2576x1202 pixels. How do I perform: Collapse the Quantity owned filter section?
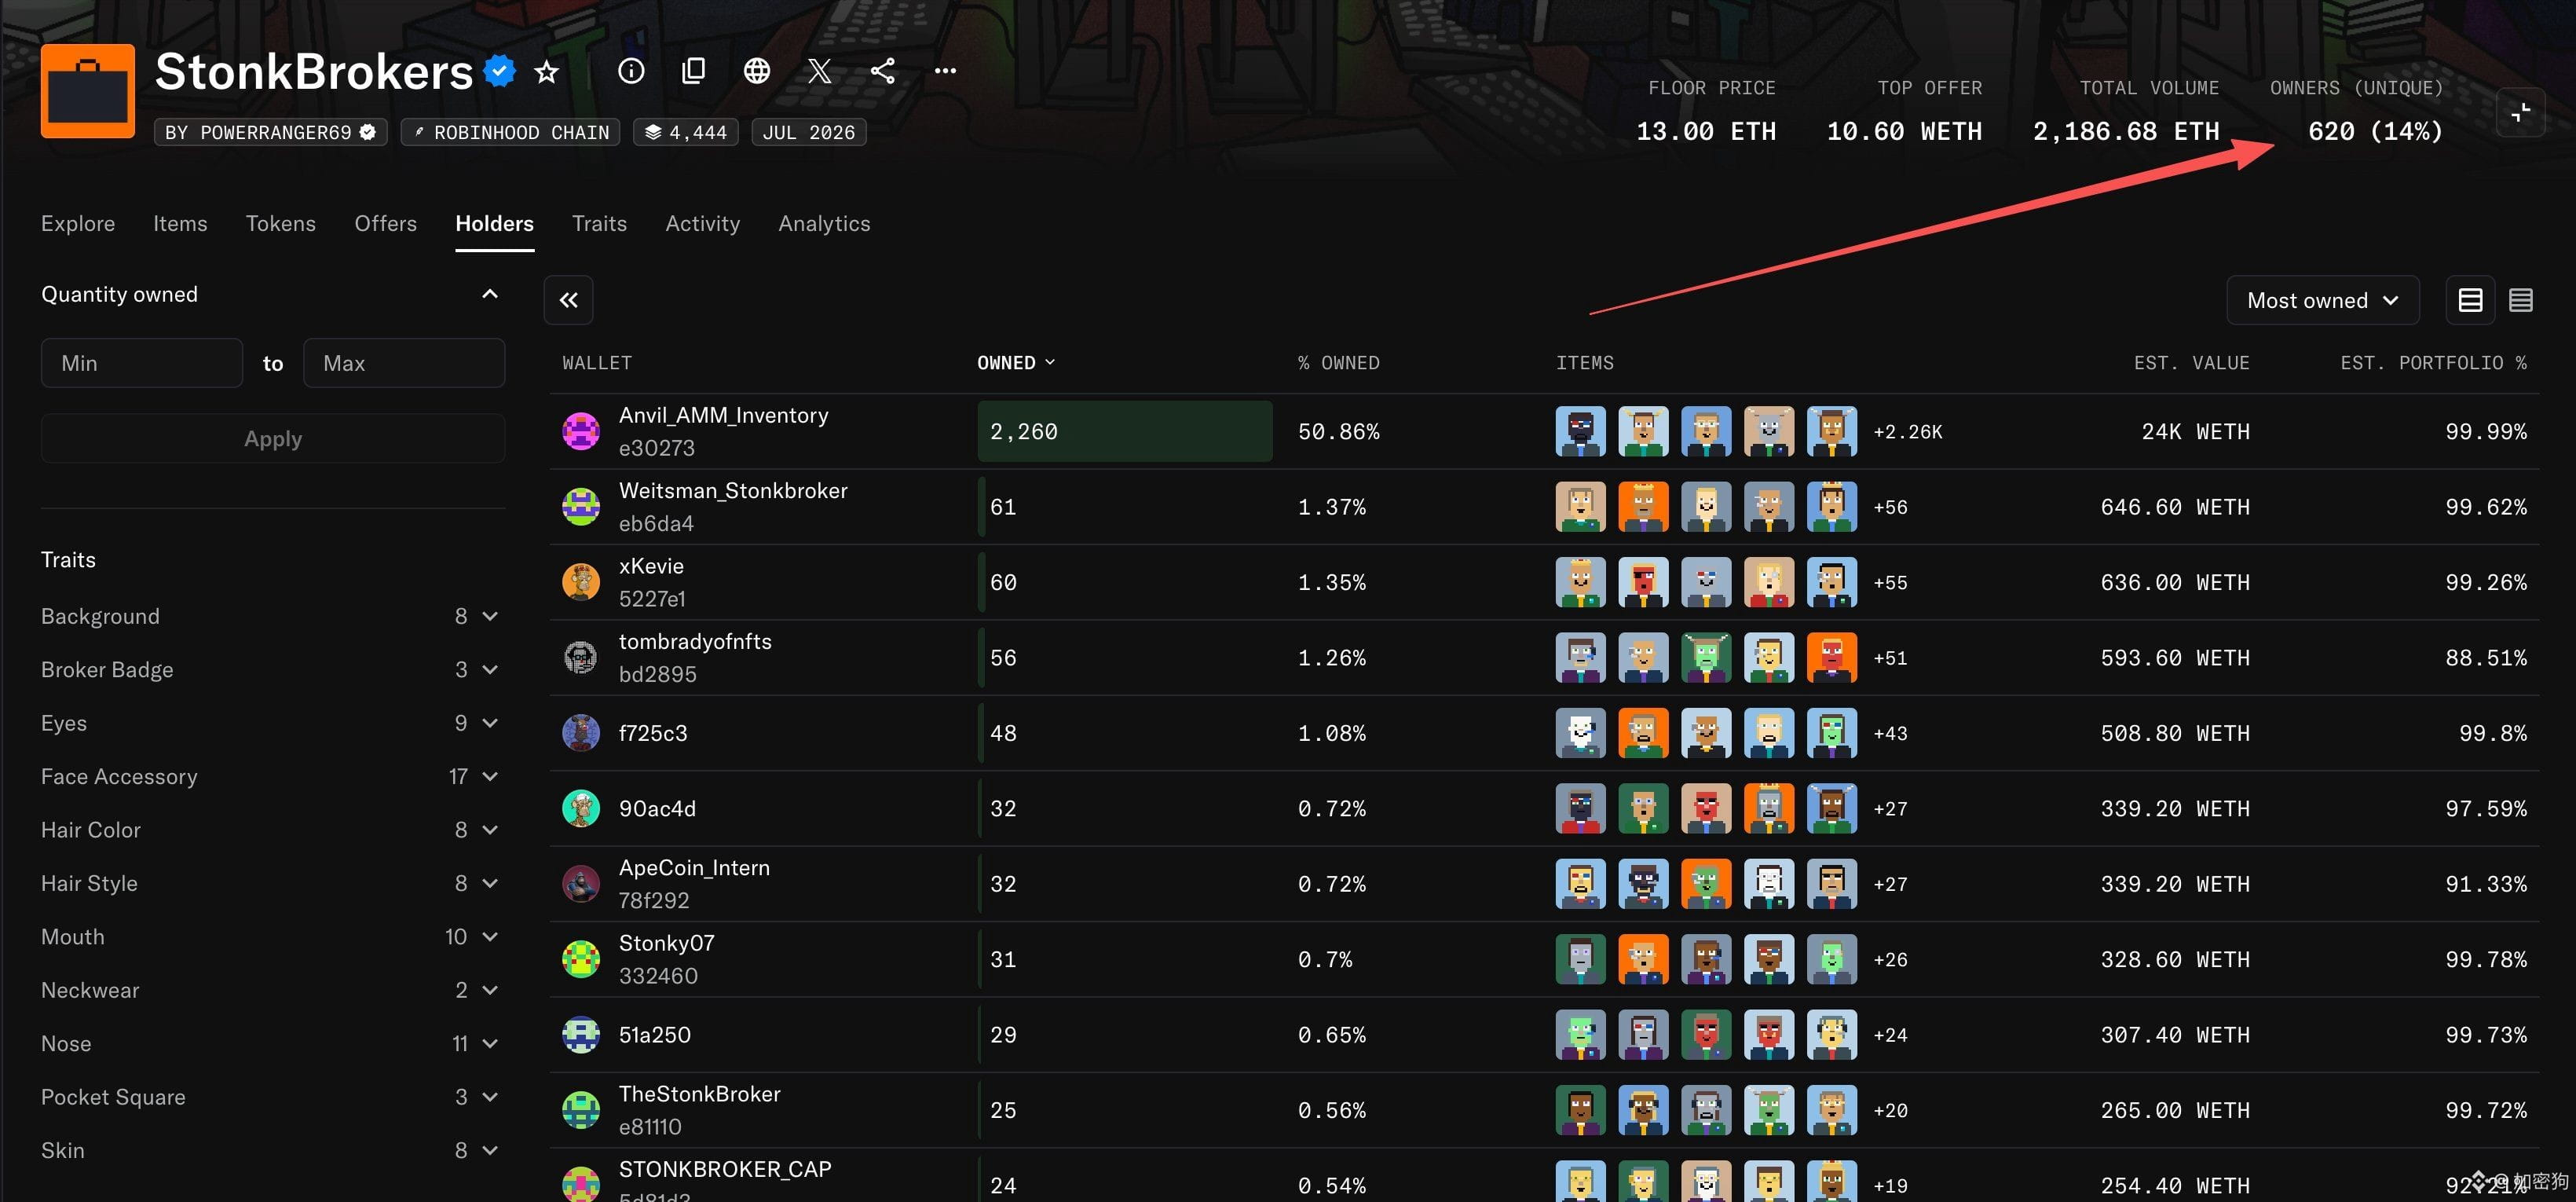(x=490, y=294)
